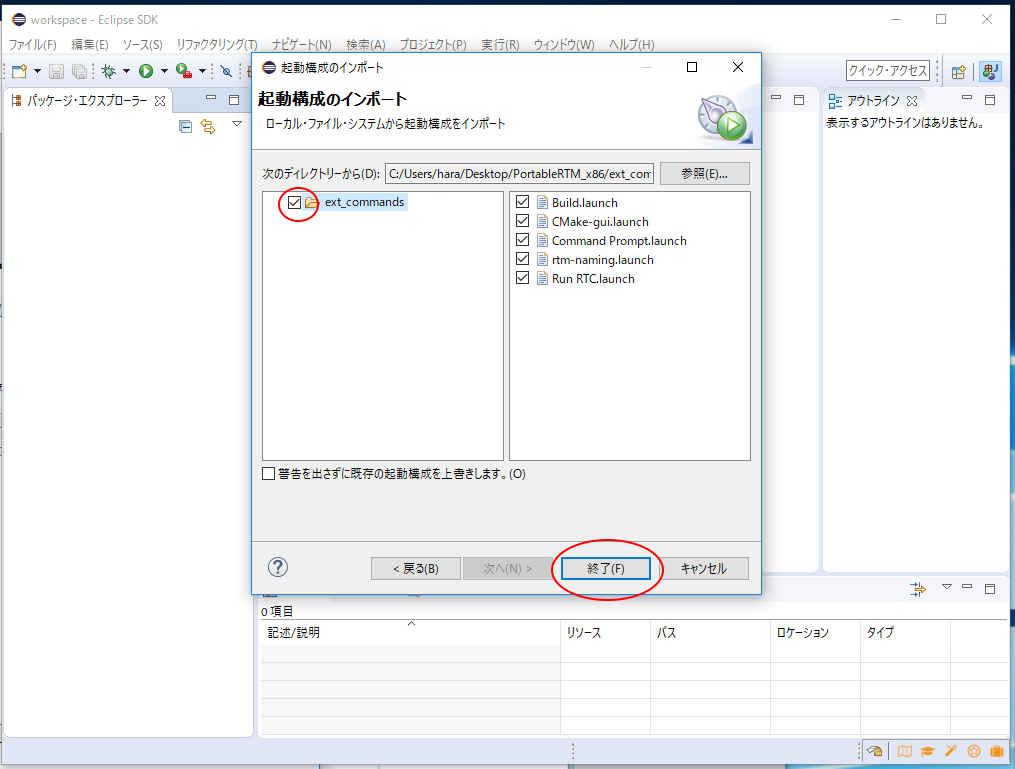The width and height of the screenshot is (1015, 769).
Task: Click Collapse All in Package Explorer
Action: point(186,126)
